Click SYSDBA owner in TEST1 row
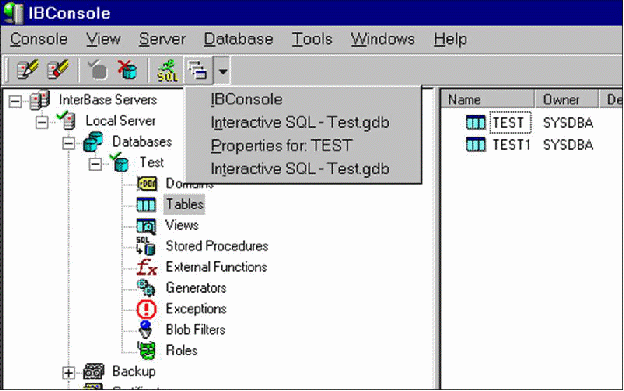The width and height of the screenshot is (624, 391). click(568, 145)
